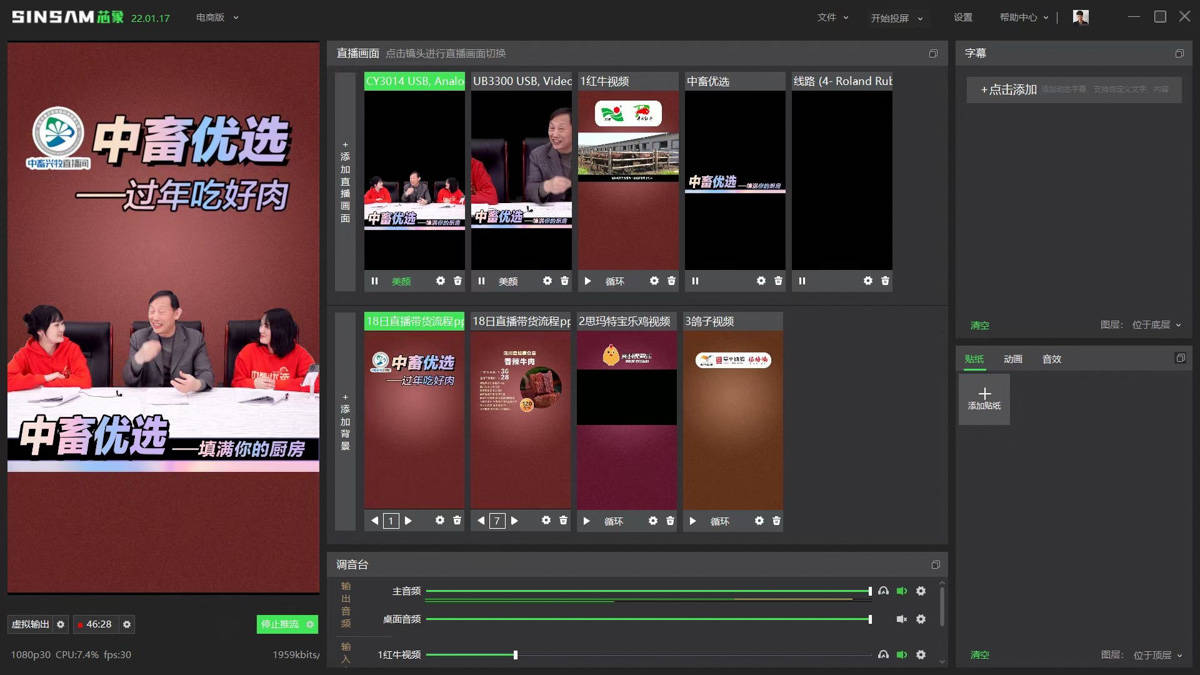
Task: Mute the 1红牛视频 audio speaker
Action: [x=902, y=655]
